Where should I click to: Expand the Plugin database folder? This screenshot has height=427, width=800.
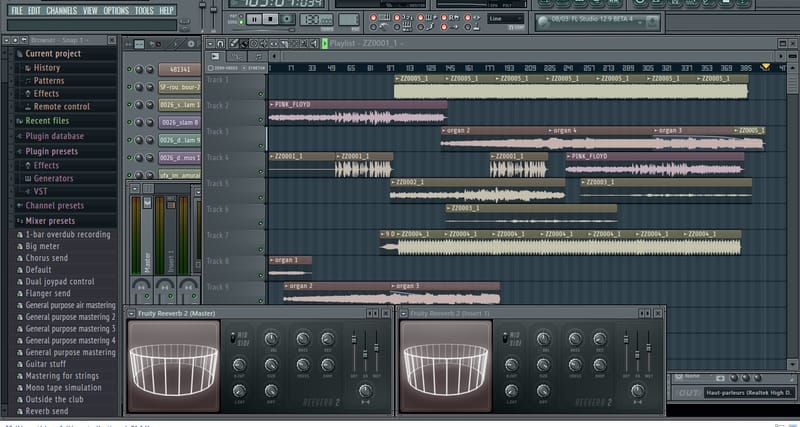[x=55, y=136]
